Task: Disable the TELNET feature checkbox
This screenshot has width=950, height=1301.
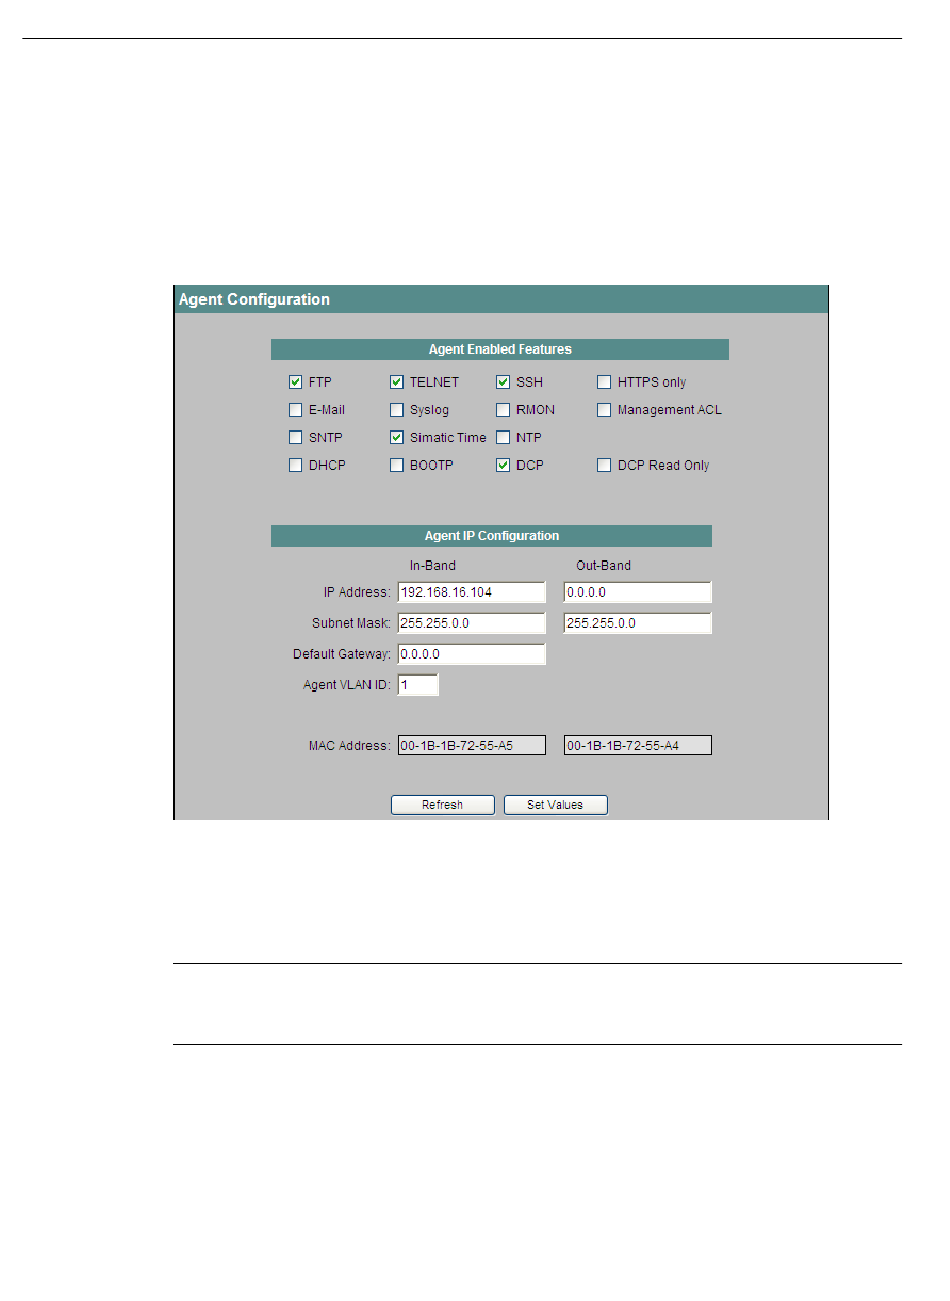Action: (x=397, y=382)
